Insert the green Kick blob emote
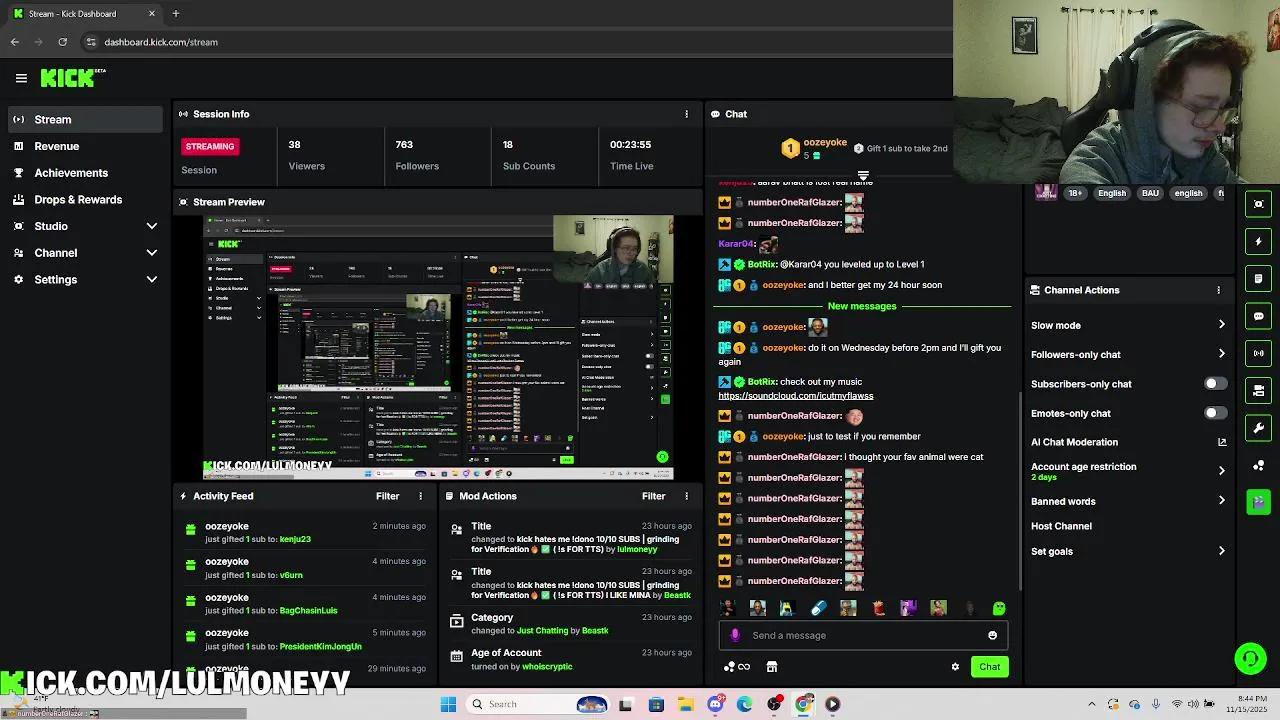 pyautogui.click(x=998, y=608)
